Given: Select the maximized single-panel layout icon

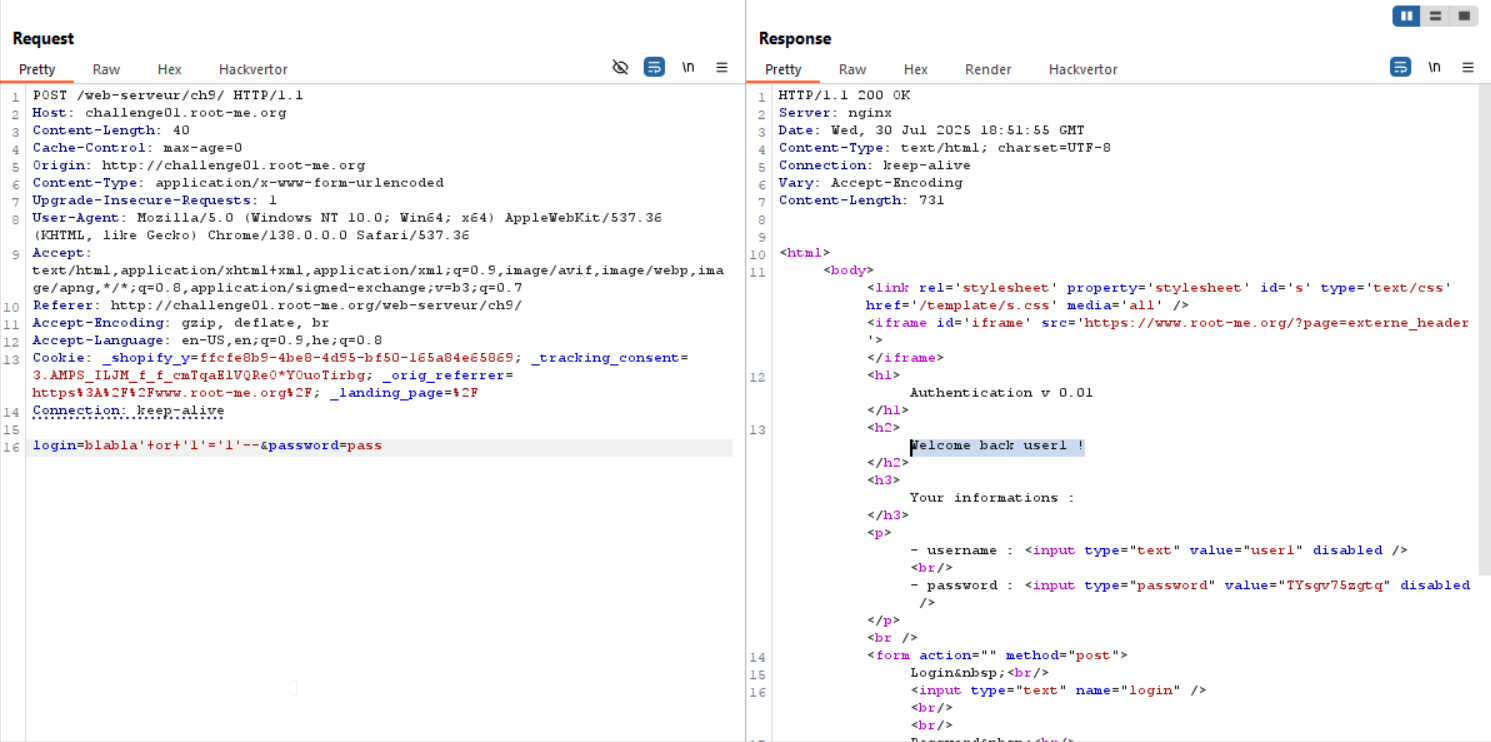Looking at the screenshot, I should [1464, 16].
